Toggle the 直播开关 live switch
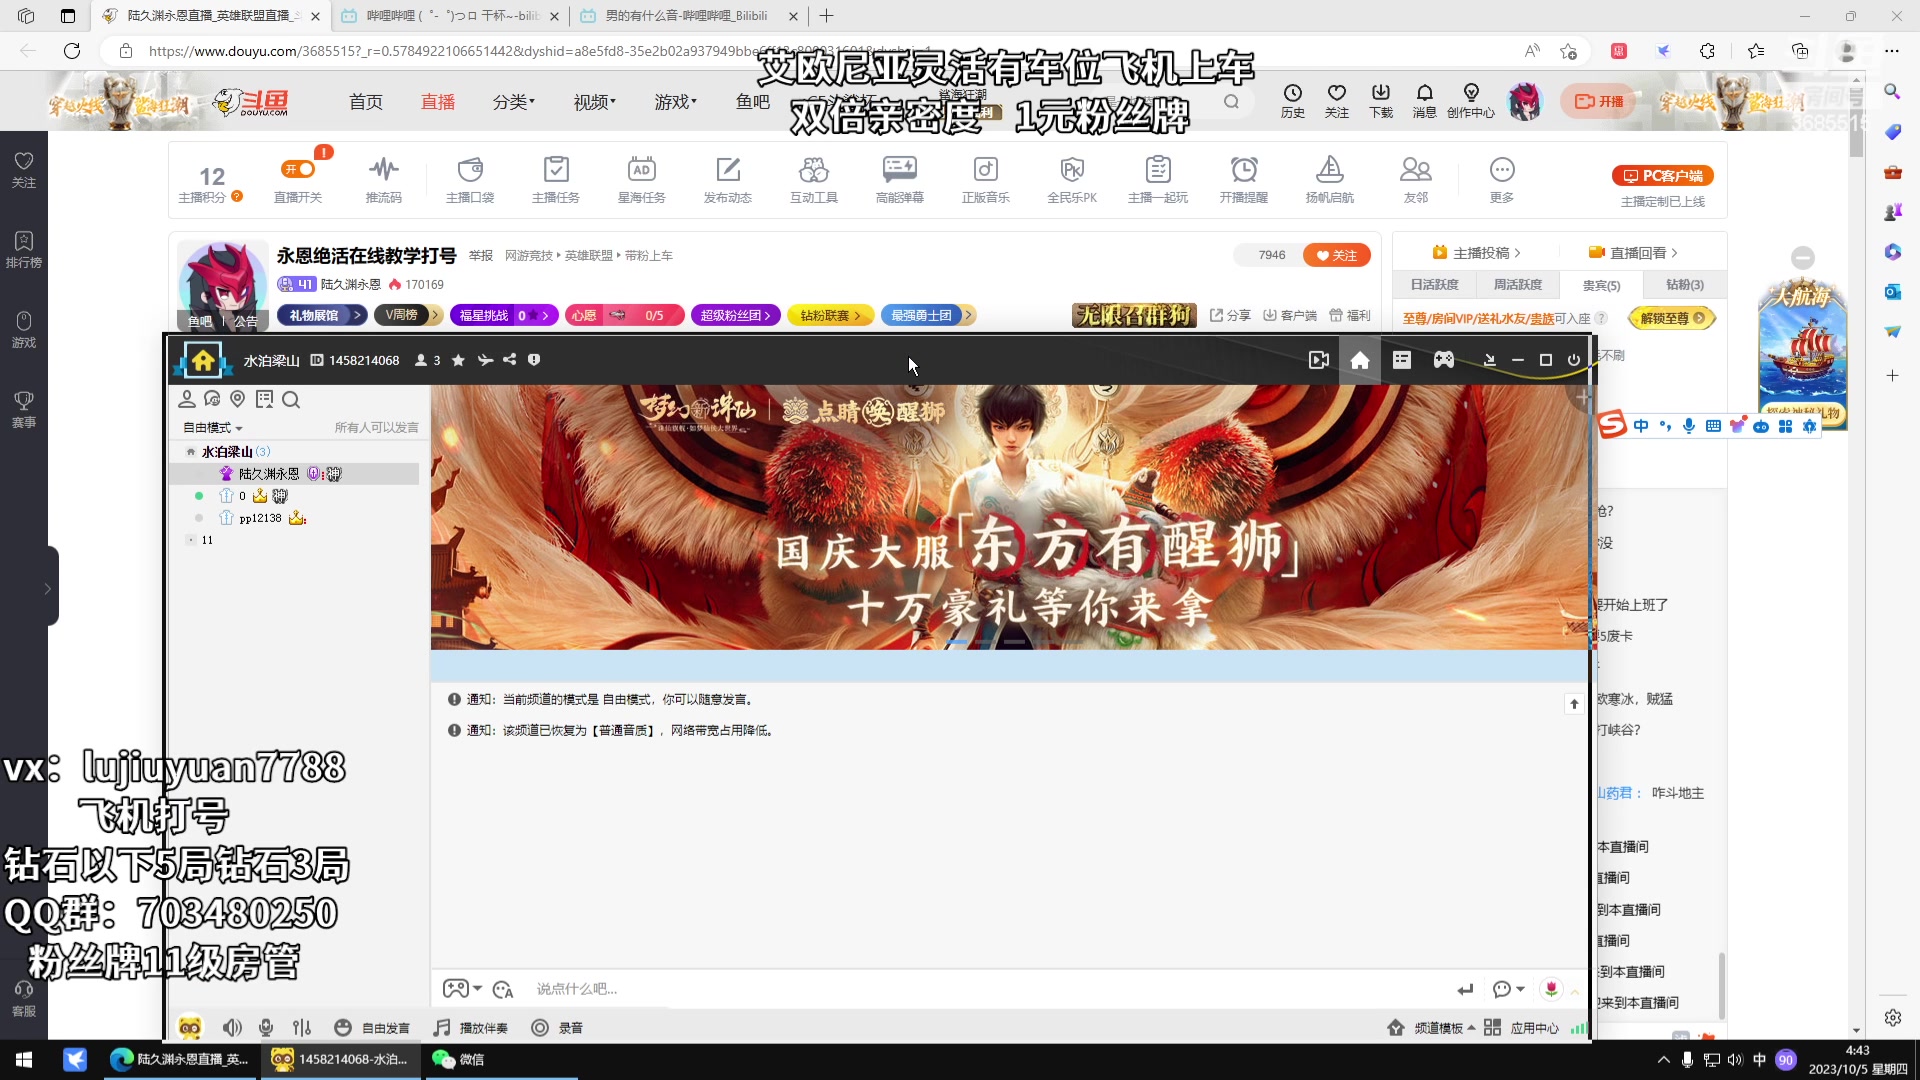Image resolution: width=1920 pixels, height=1080 pixels. point(298,170)
